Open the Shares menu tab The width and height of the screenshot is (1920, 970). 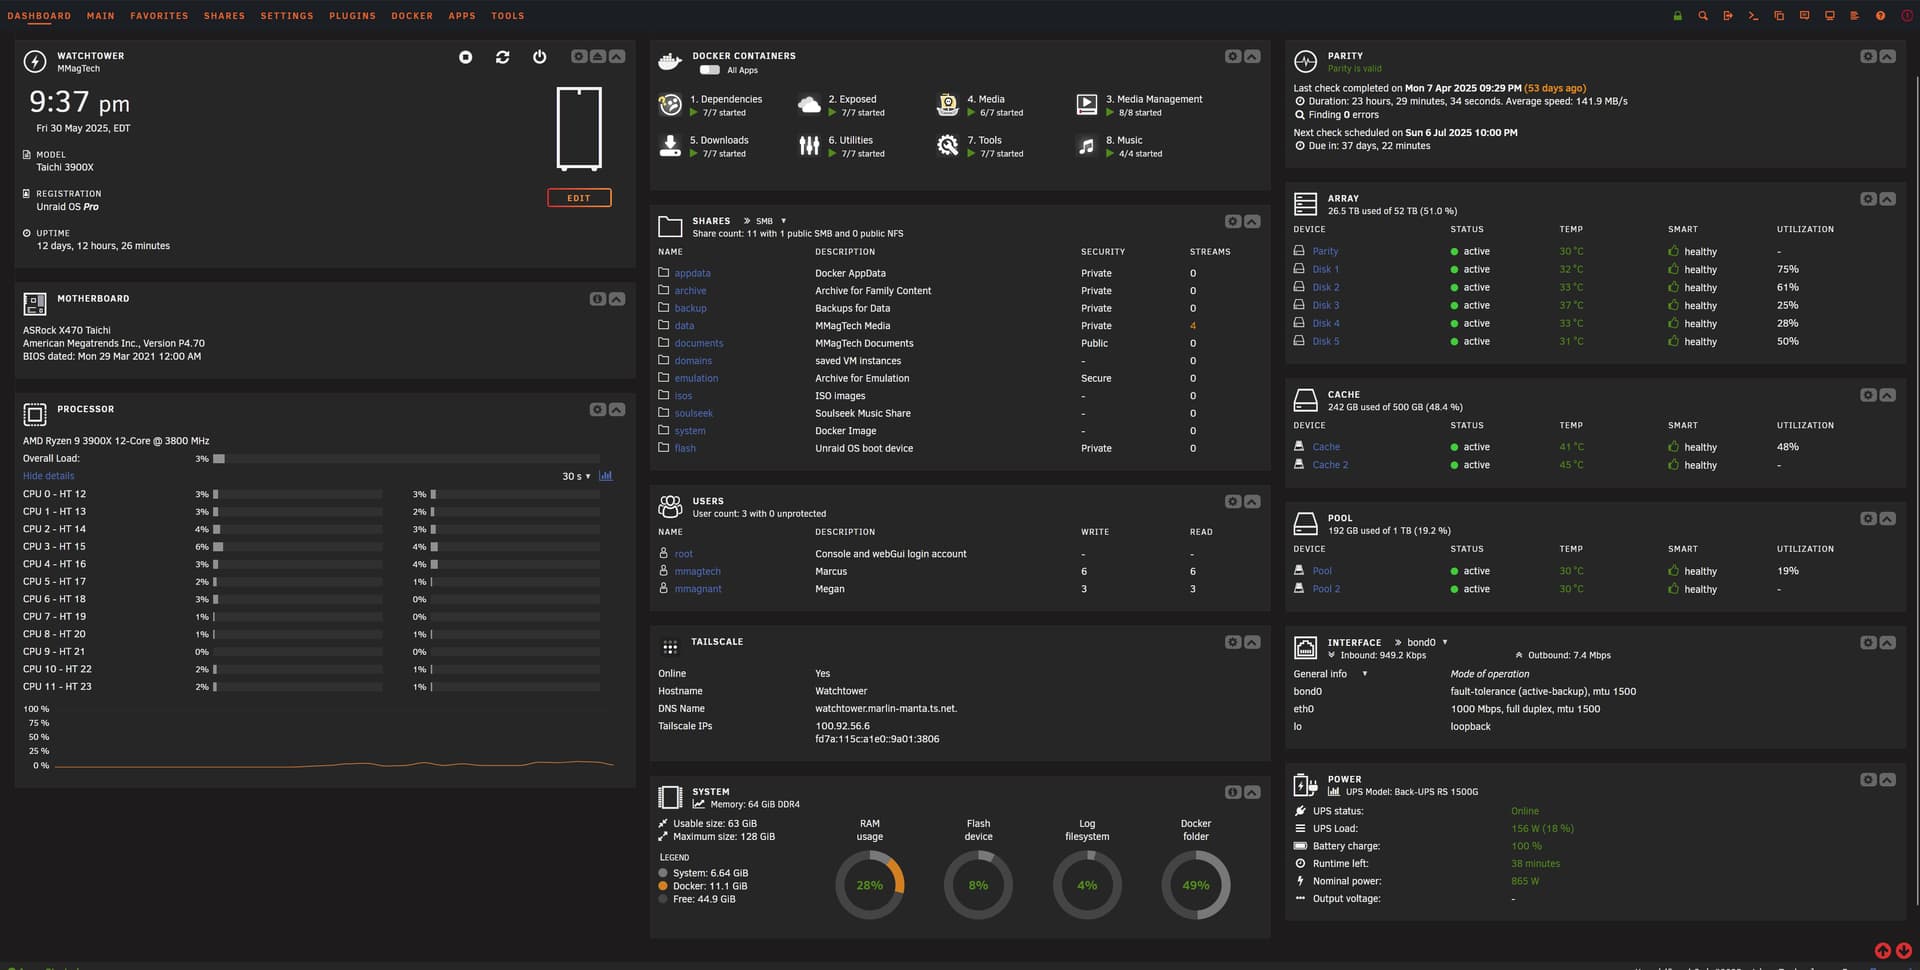coord(224,16)
